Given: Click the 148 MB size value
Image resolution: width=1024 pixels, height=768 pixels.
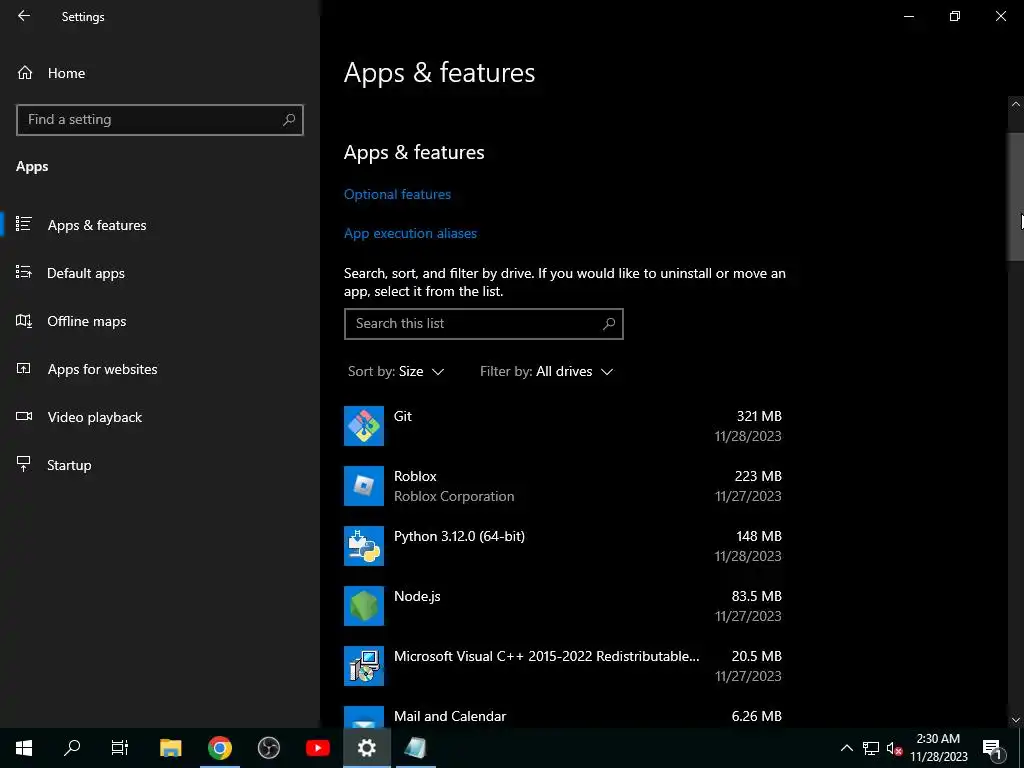Looking at the screenshot, I should [x=759, y=536].
